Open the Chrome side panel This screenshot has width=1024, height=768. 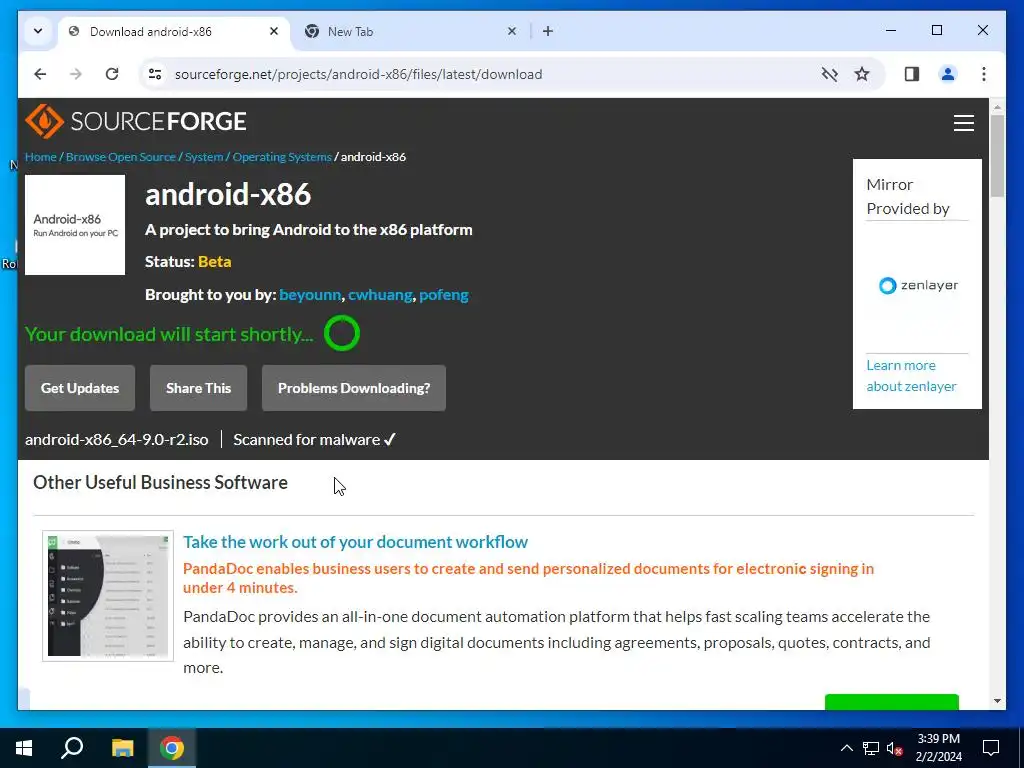point(912,74)
